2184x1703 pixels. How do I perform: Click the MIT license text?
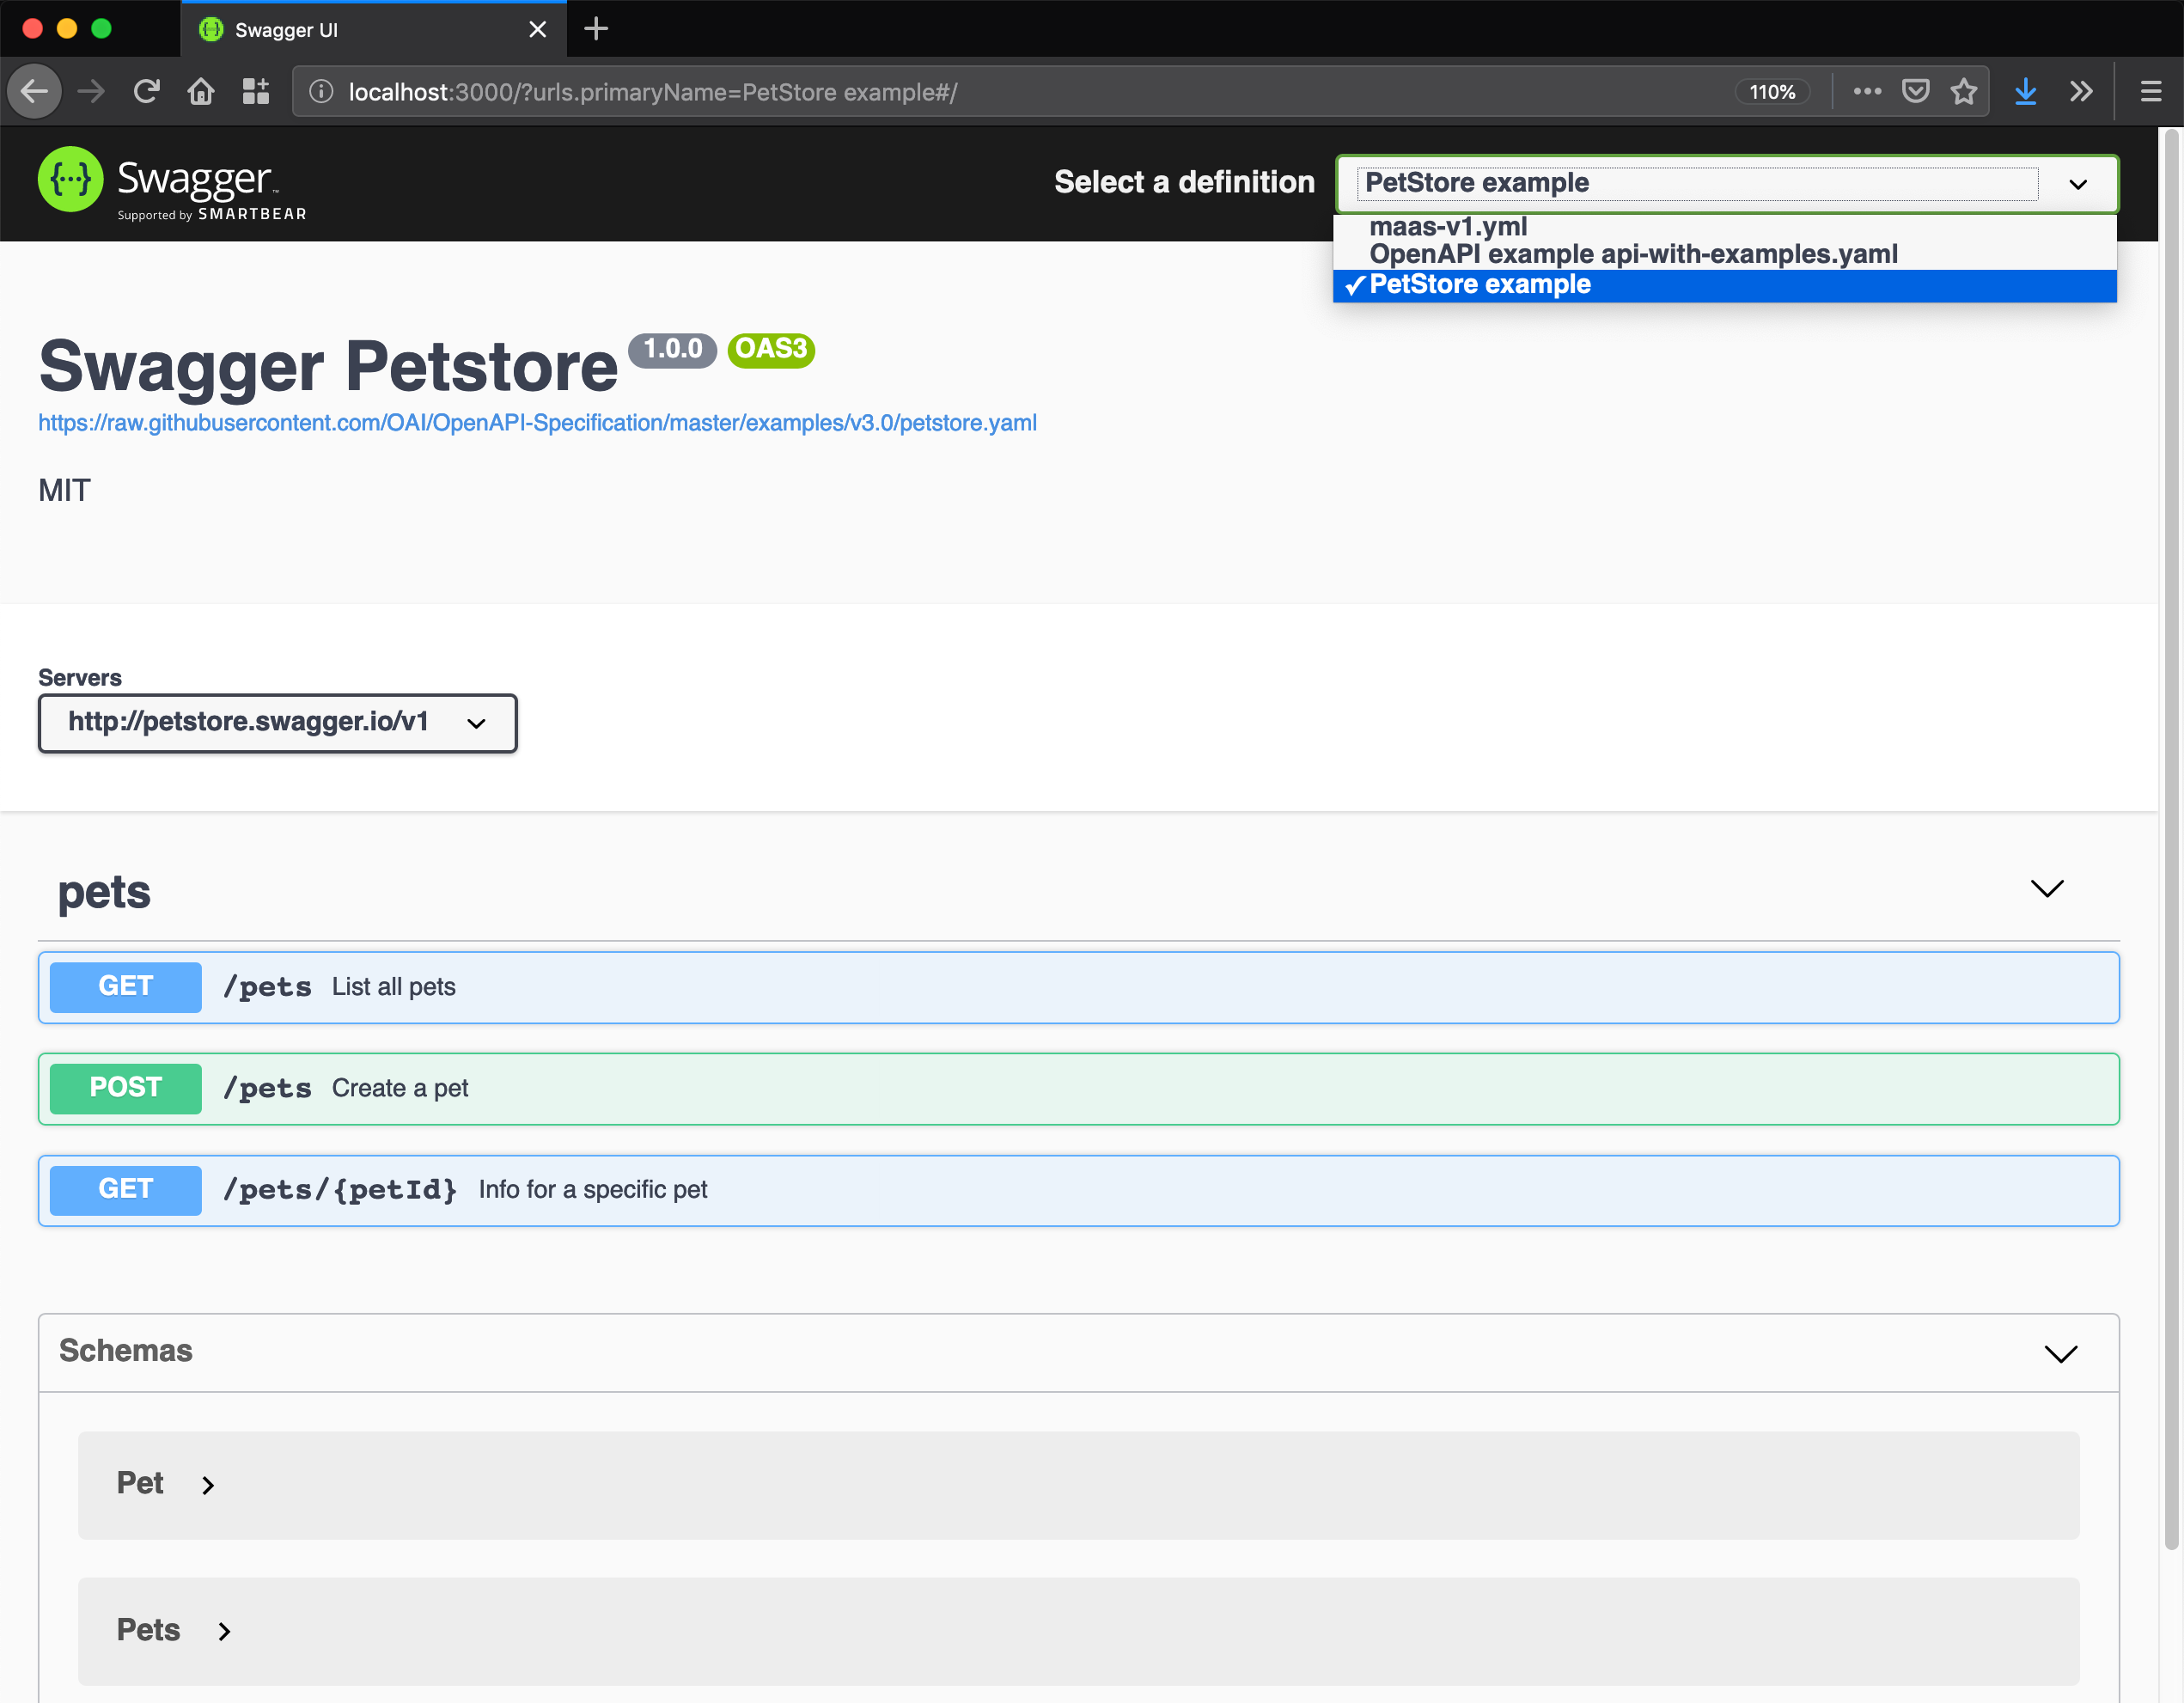64,490
